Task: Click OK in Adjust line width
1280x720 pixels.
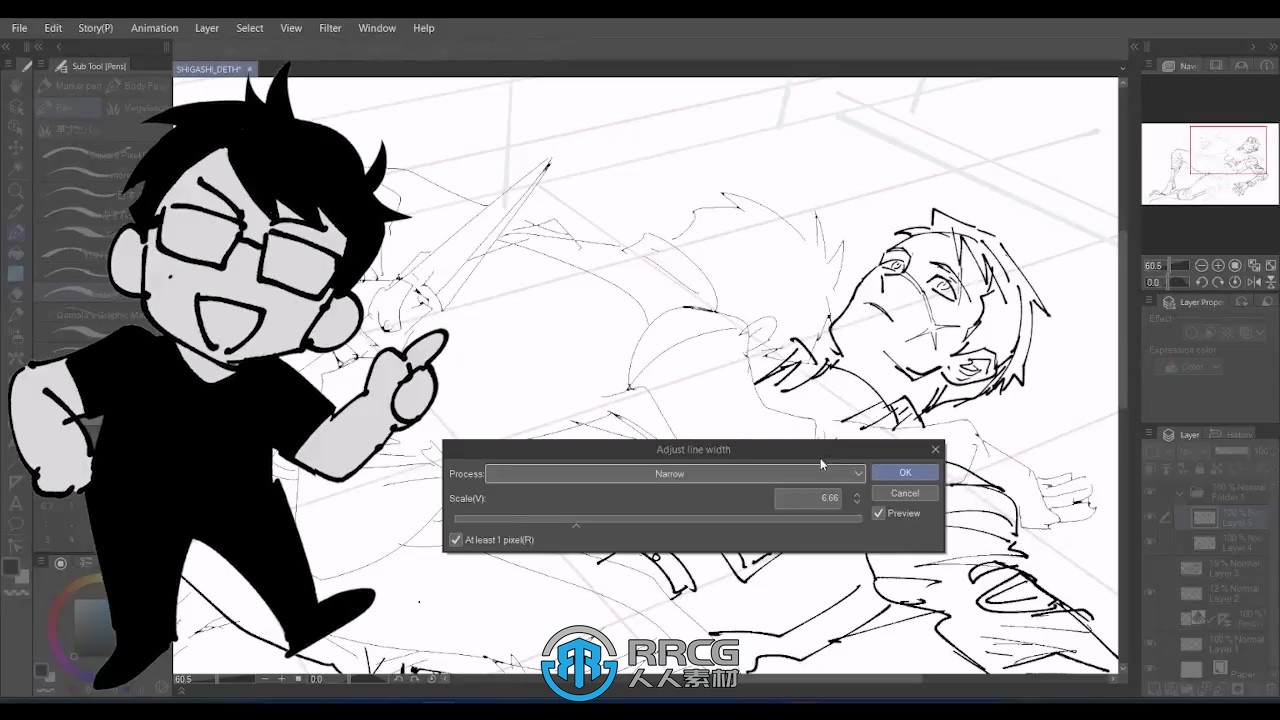Action: 905,473
